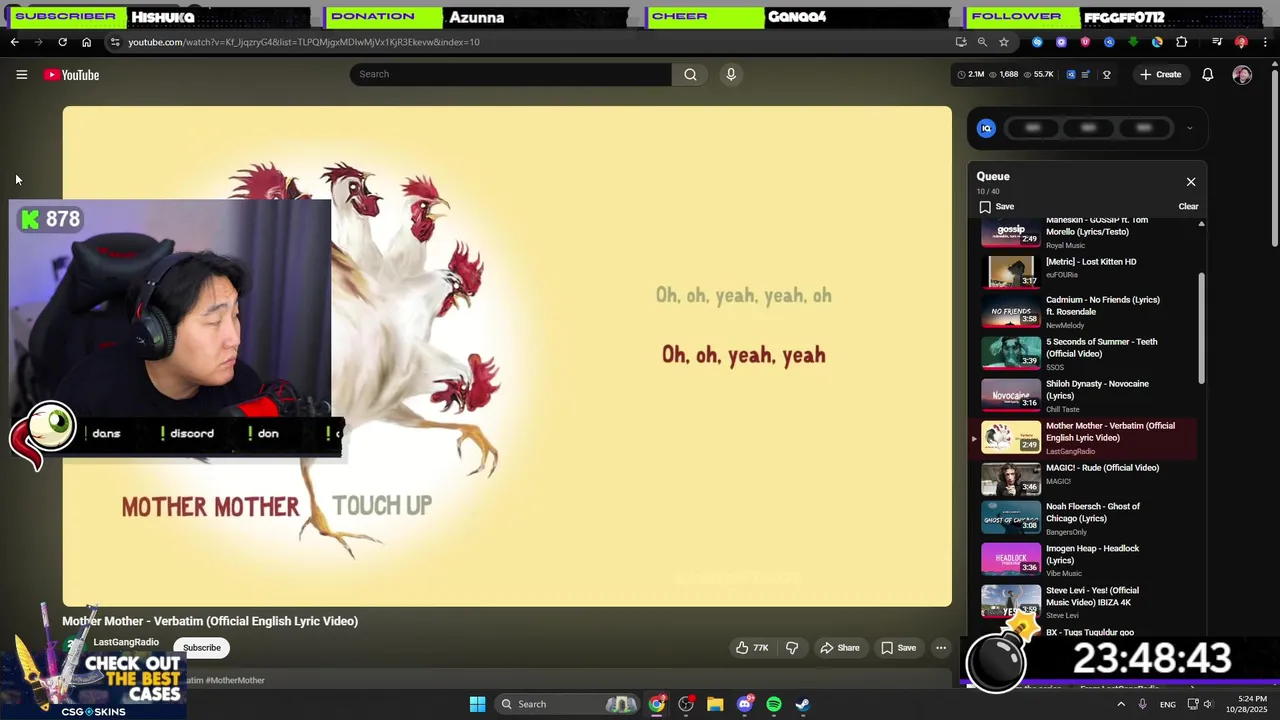
Task: Open Steam from the taskbar
Action: [803, 704]
